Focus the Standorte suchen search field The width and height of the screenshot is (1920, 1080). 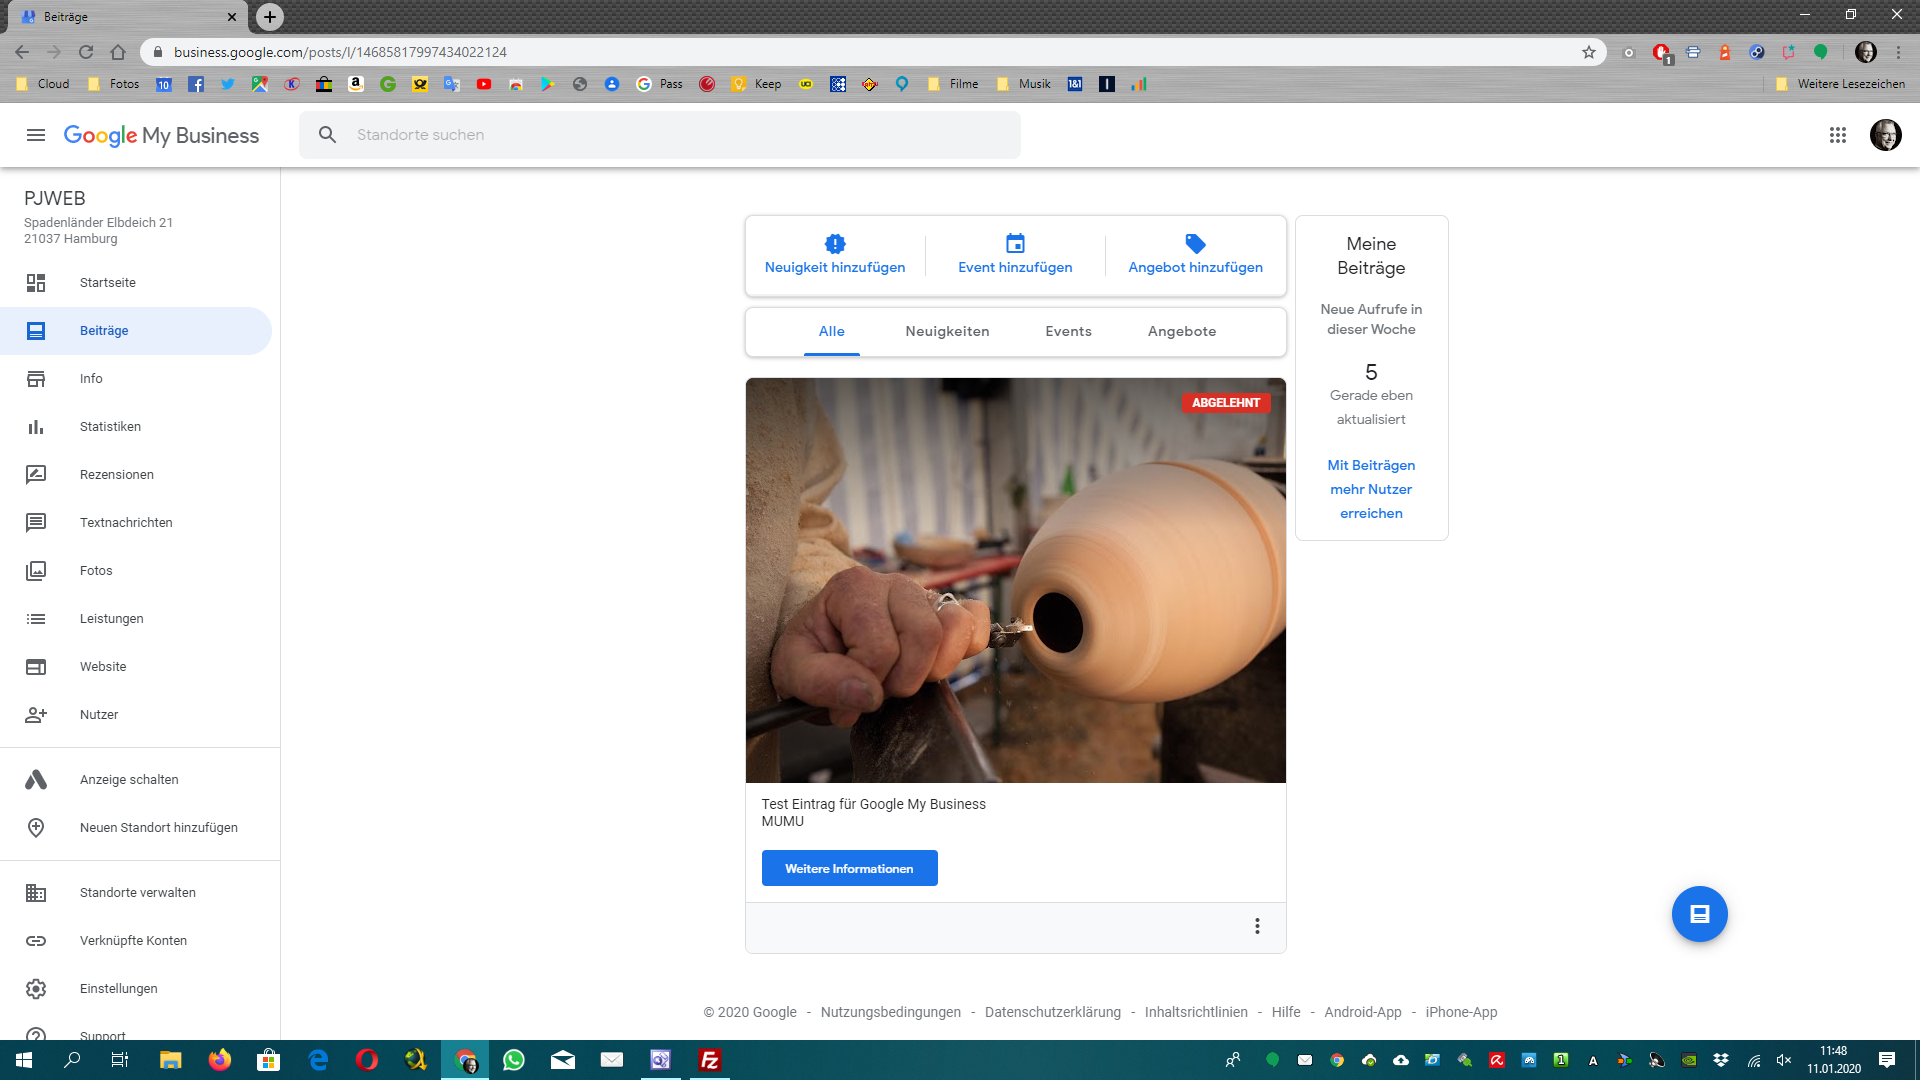(660, 135)
